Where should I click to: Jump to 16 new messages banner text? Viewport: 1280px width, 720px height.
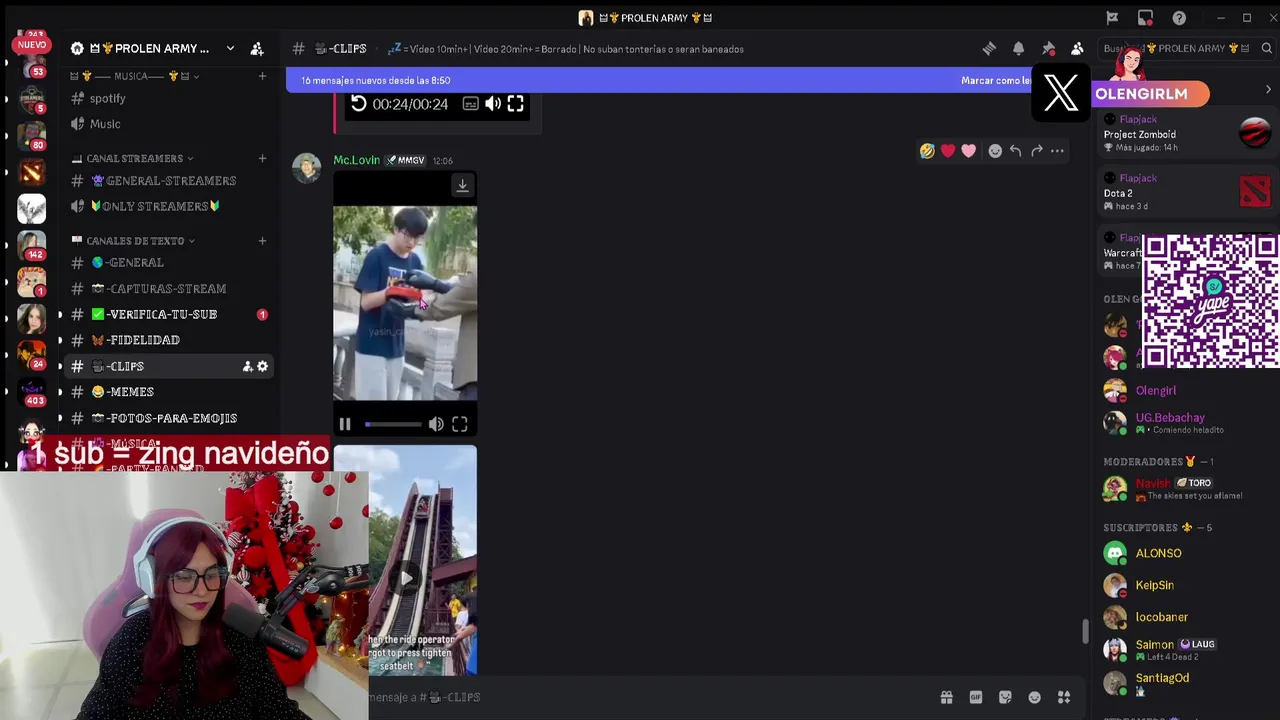(375, 80)
